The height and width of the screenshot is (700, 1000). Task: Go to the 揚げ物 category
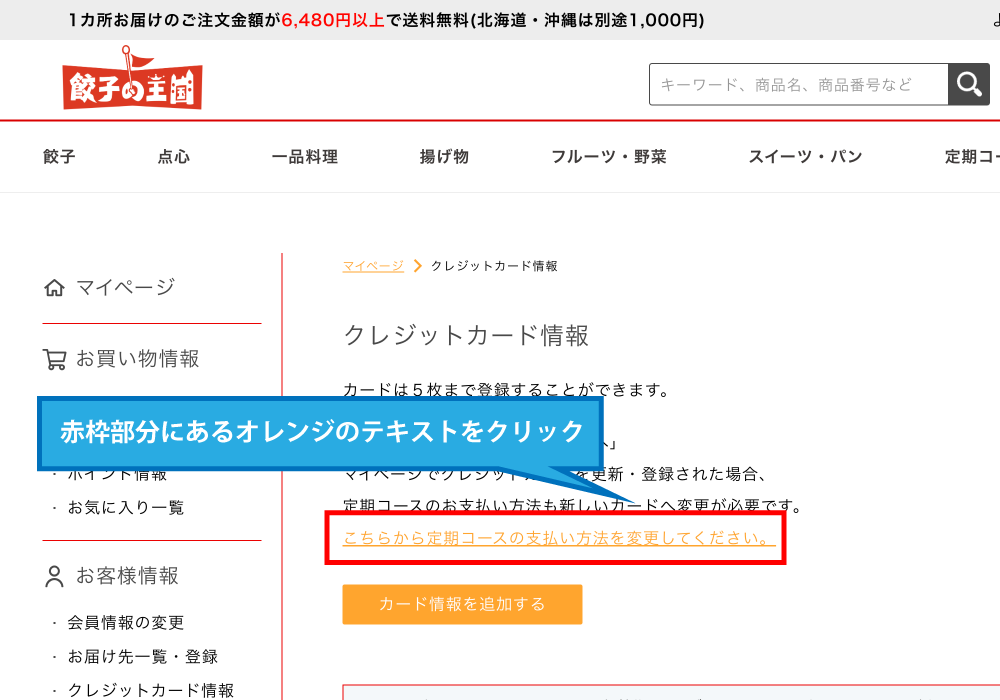click(444, 156)
